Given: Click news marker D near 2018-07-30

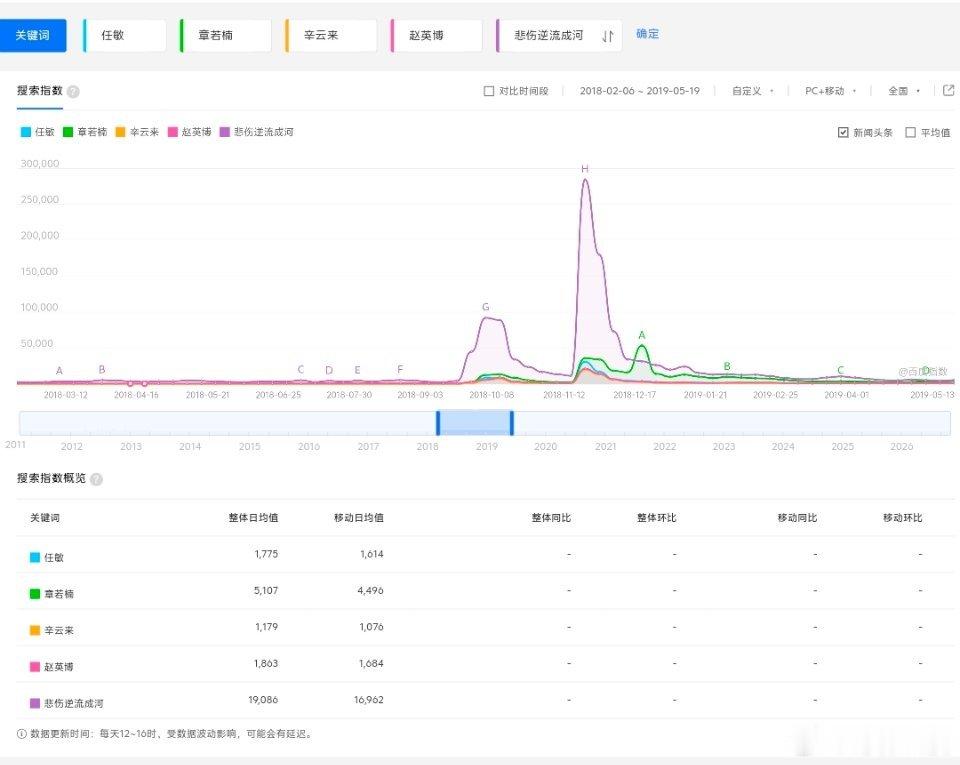Looking at the screenshot, I should click(329, 370).
